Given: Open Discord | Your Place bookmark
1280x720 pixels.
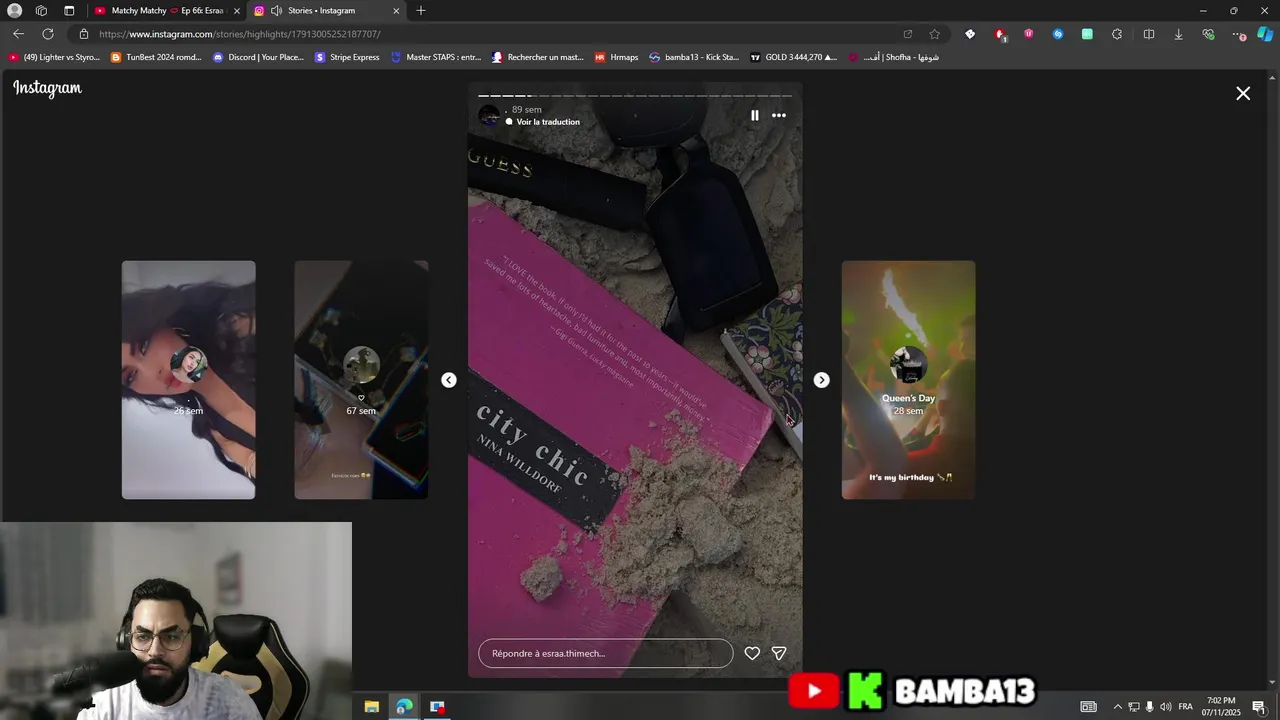Looking at the screenshot, I should click(x=258, y=57).
